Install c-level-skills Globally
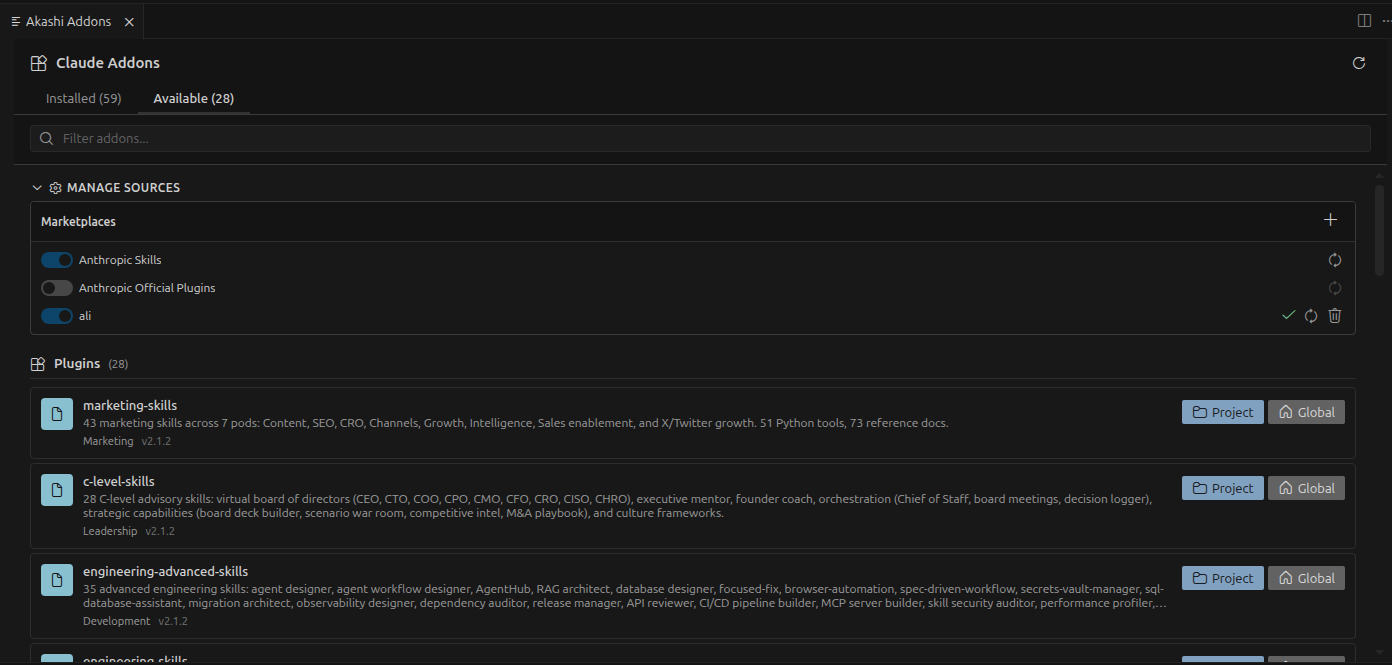Image resolution: width=1392 pixels, height=665 pixels. coord(1307,488)
